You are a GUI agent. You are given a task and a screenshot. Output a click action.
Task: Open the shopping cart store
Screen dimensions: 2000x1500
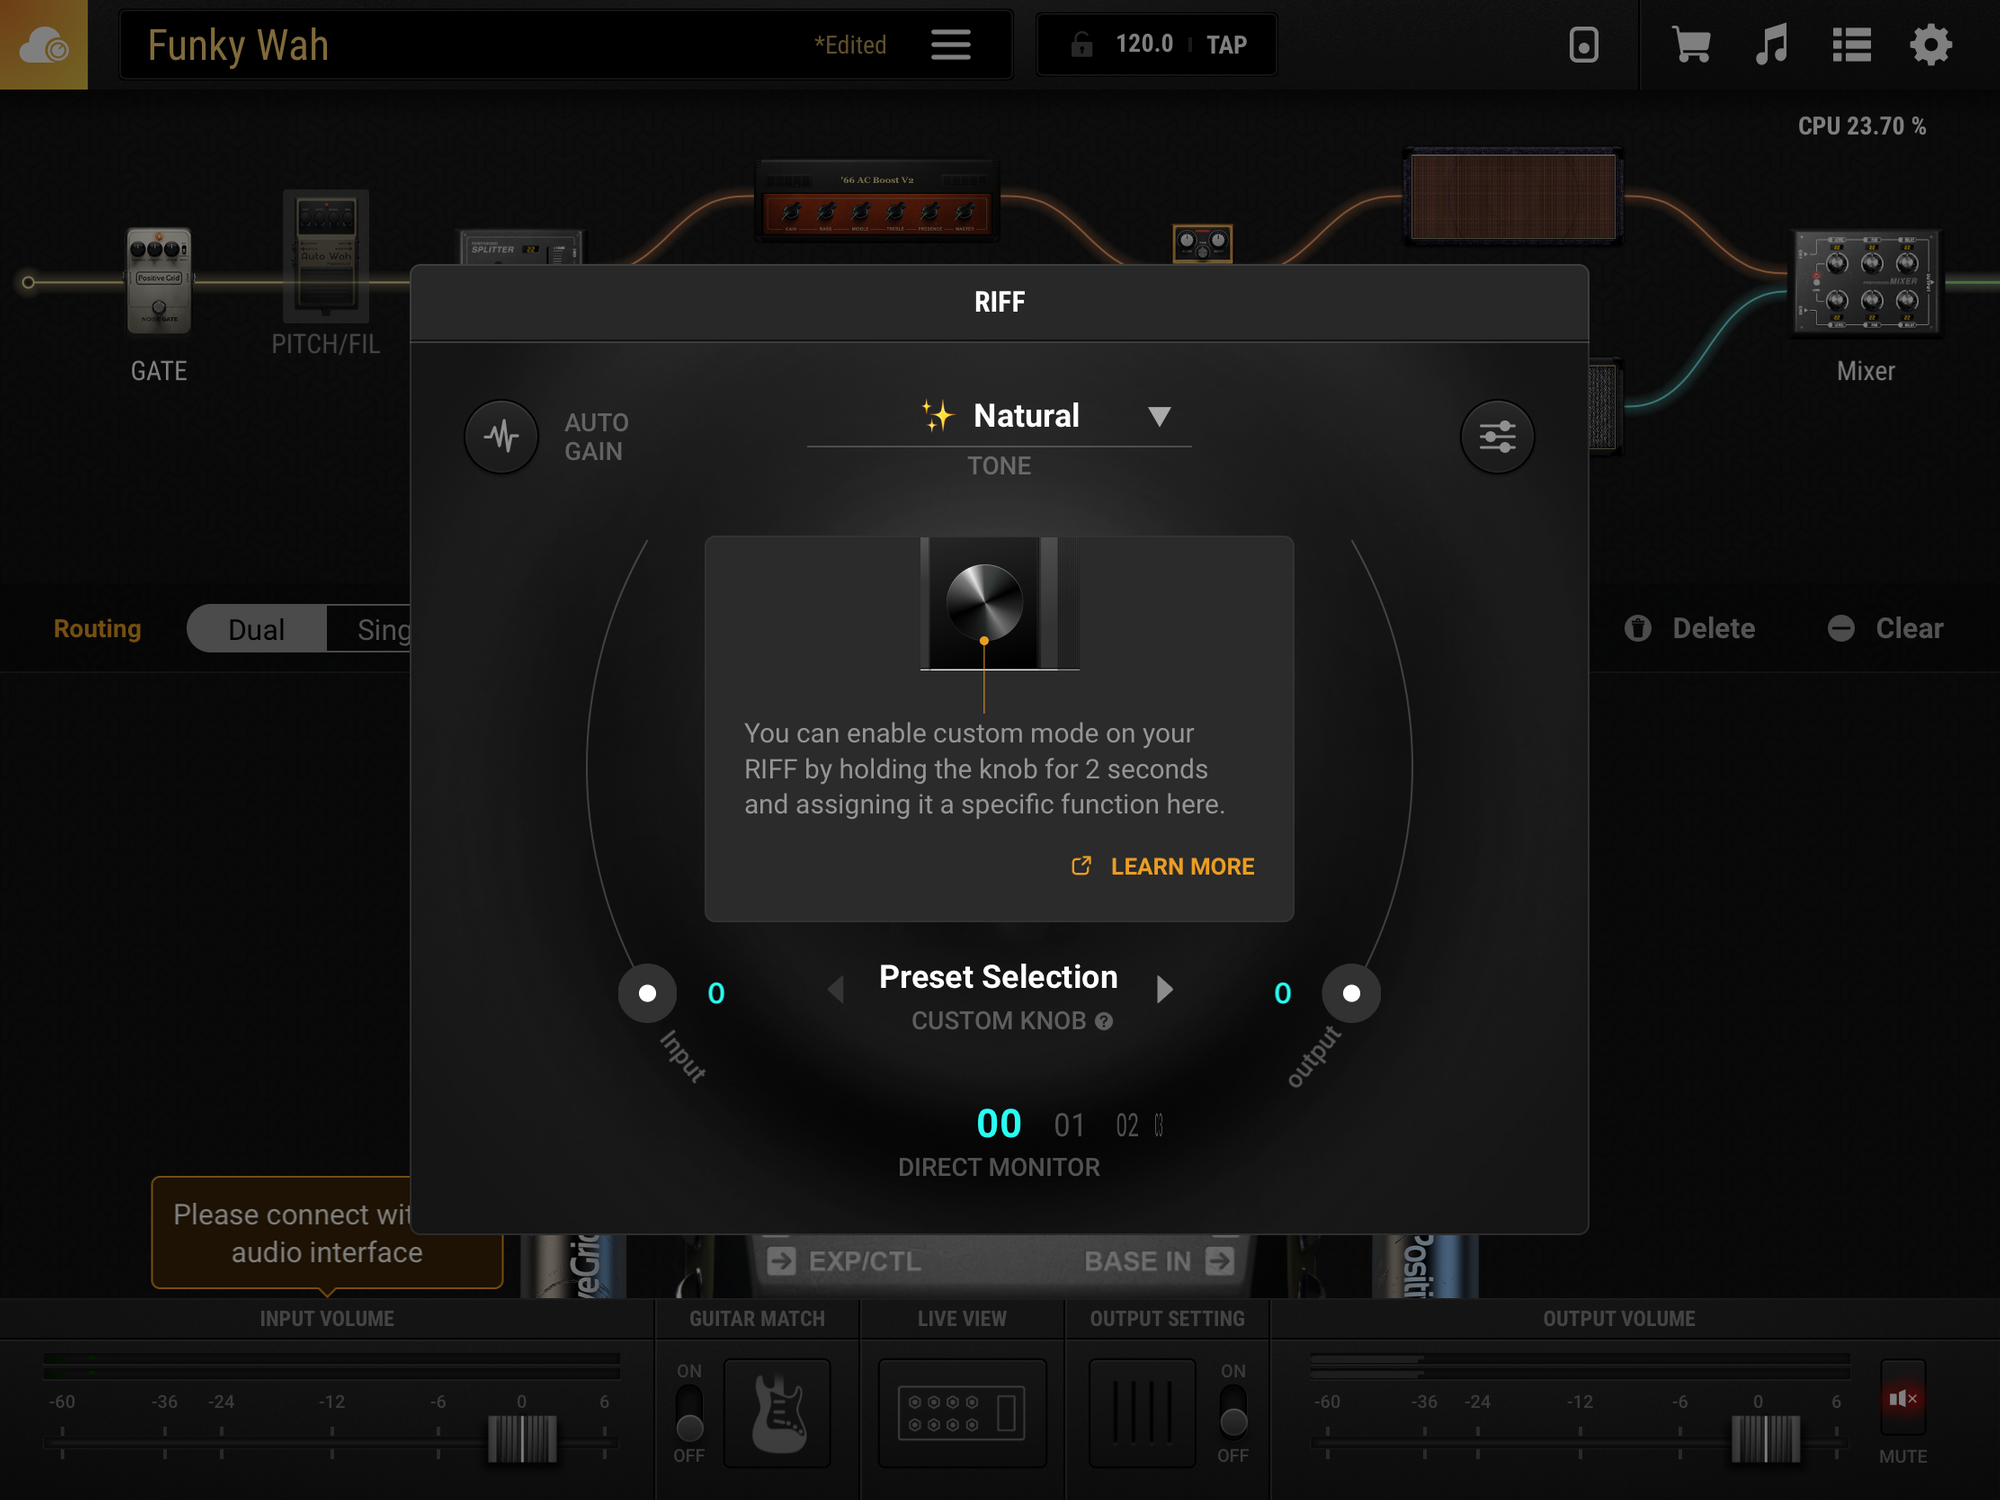click(x=1691, y=45)
